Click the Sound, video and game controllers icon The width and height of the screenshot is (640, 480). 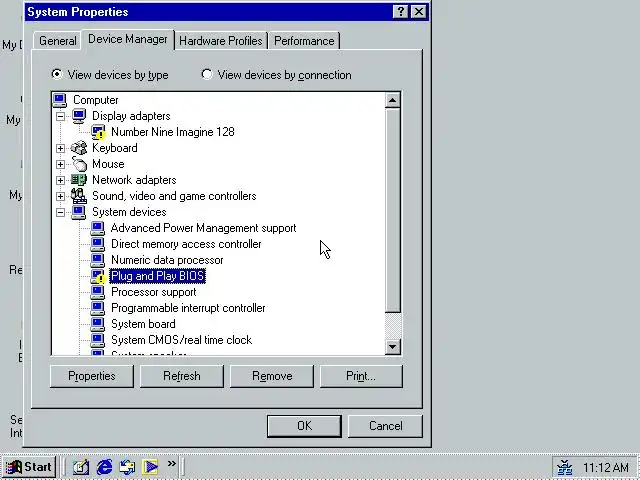tap(79, 196)
